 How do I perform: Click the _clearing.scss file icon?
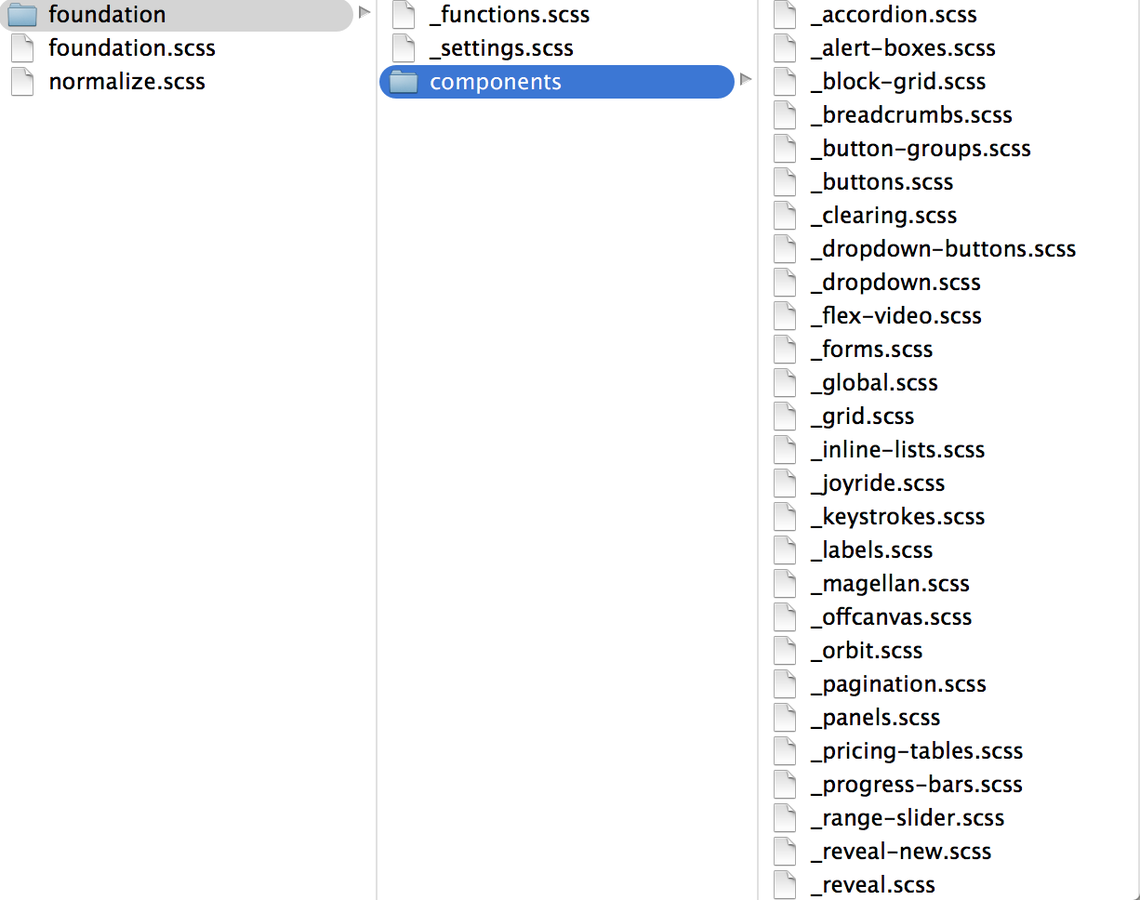pos(784,215)
